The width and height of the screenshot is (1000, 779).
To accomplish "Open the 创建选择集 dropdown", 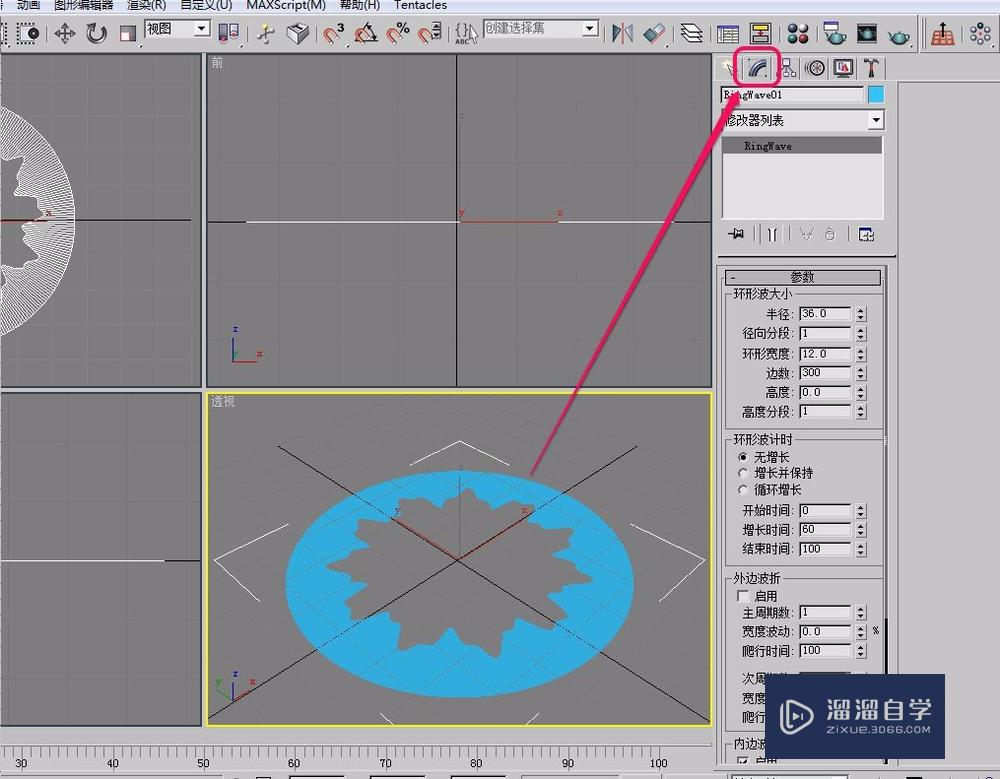I will 587,28.
